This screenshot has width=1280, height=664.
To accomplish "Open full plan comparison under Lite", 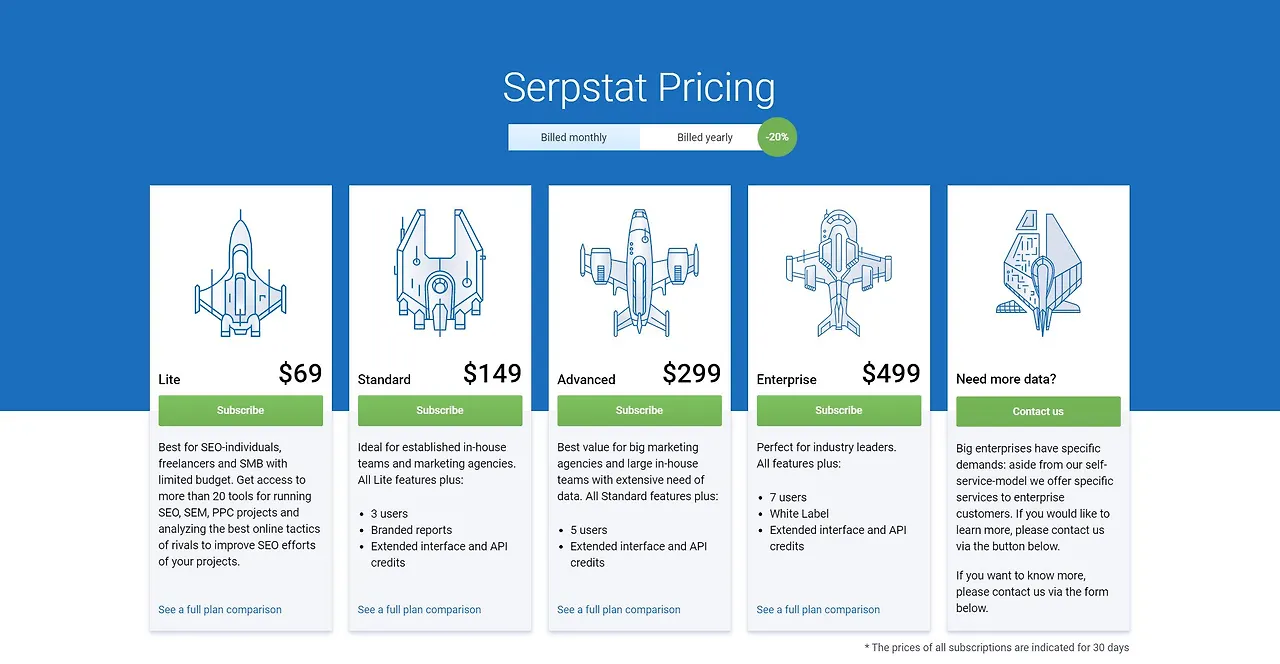I will (x=219, y=609).
